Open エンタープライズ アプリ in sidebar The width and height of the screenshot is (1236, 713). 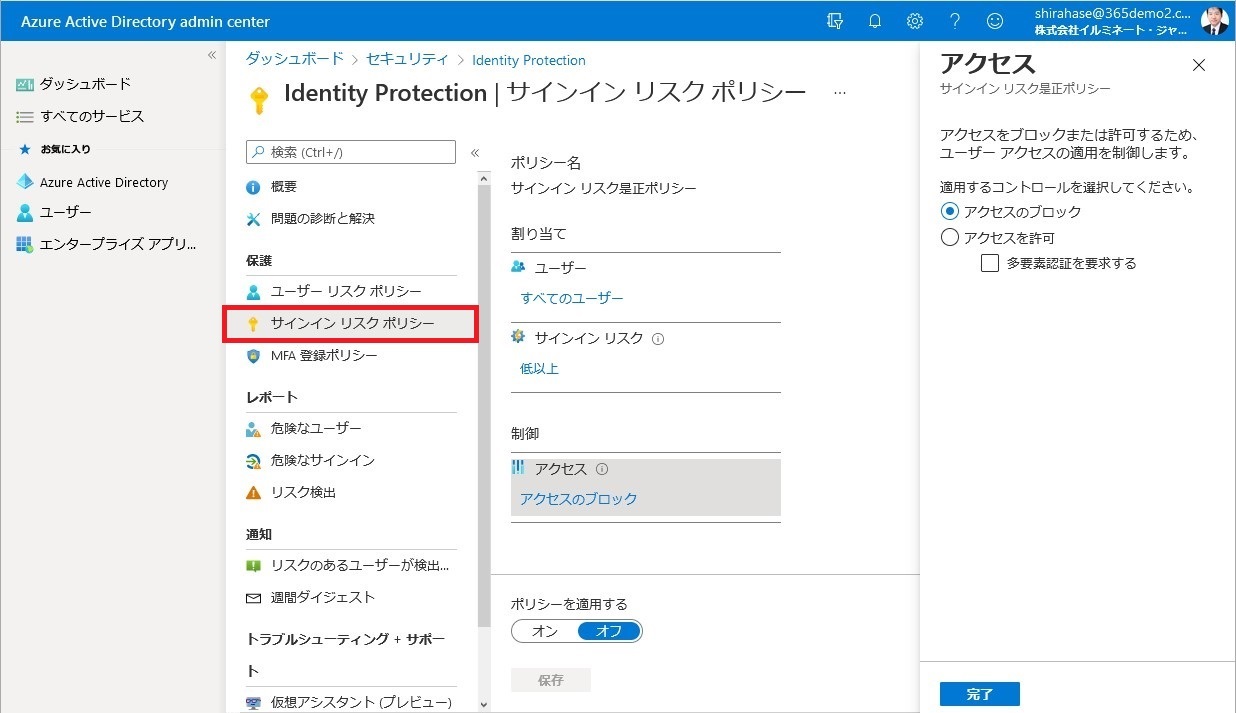[118, 245]
